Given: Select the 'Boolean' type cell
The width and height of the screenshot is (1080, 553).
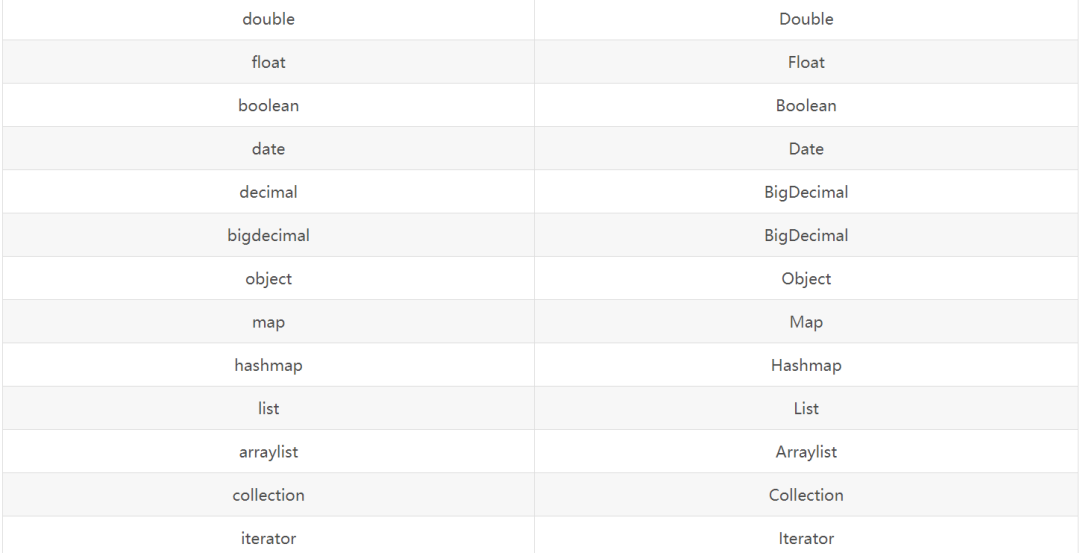Looking at the screenshot, I should (x=806, y=105).
